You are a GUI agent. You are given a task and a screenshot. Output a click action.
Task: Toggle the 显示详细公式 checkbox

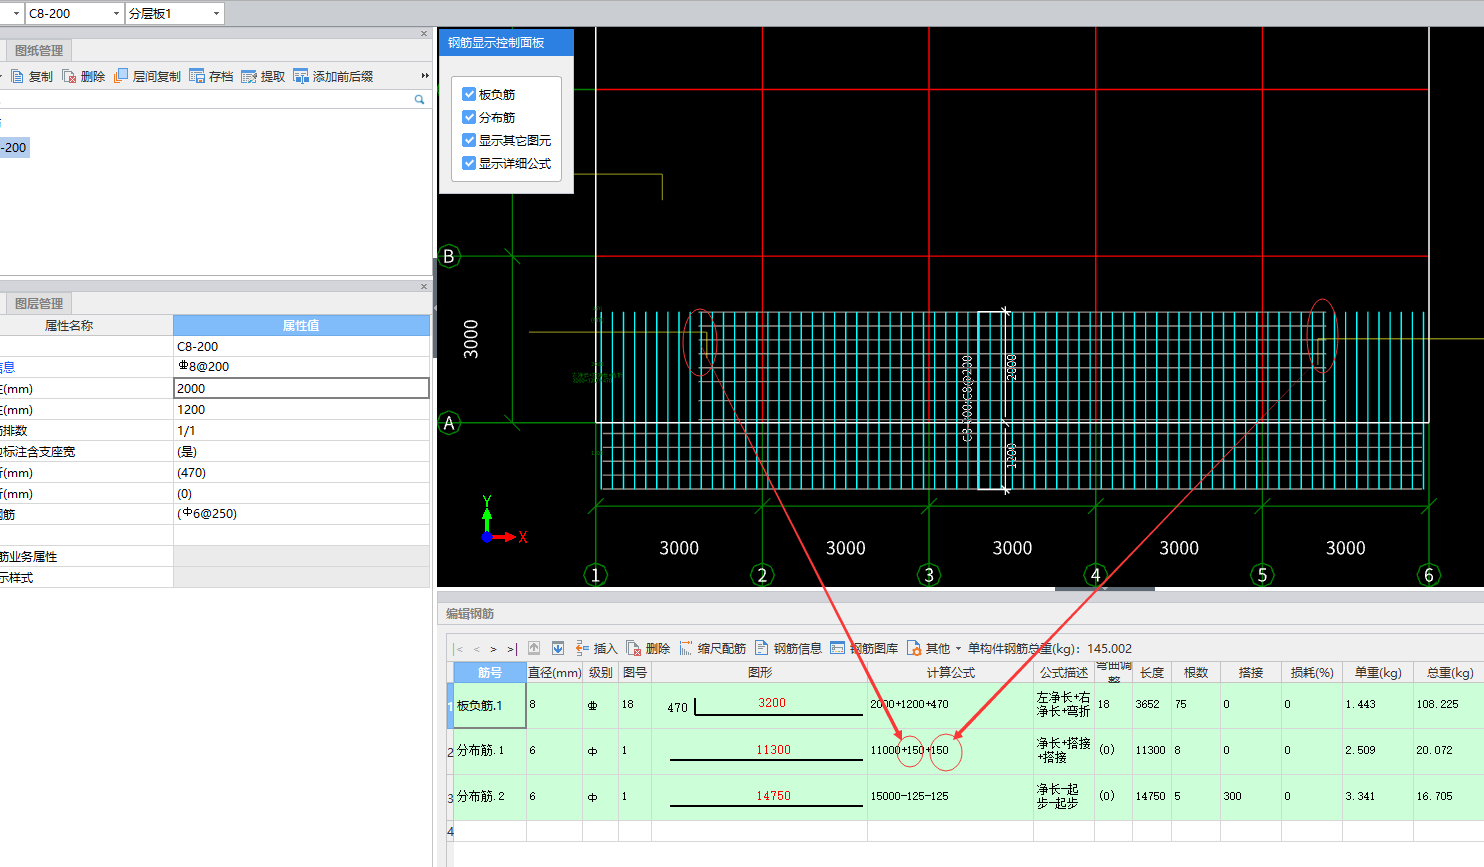point(469,163)
